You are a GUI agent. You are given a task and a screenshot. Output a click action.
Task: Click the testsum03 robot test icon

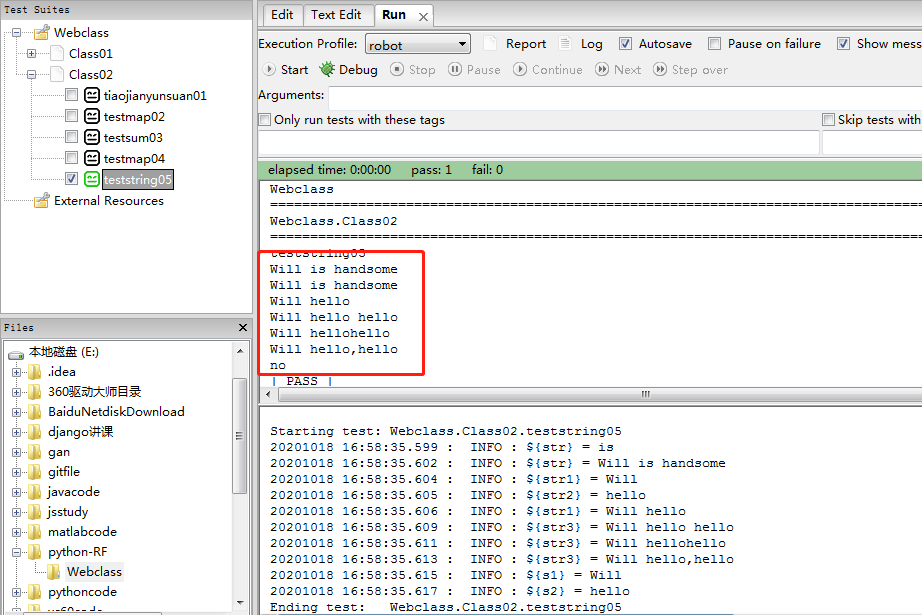tap(92, 138)
